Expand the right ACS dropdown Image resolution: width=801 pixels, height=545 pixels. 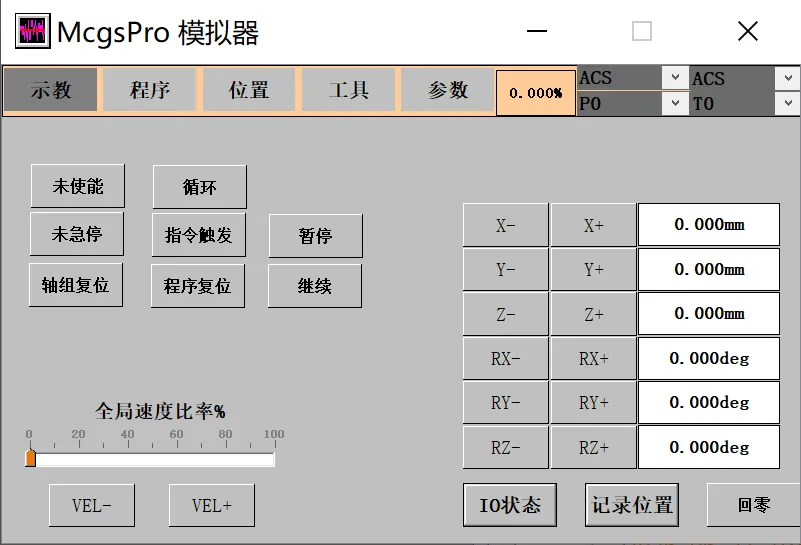788,78
